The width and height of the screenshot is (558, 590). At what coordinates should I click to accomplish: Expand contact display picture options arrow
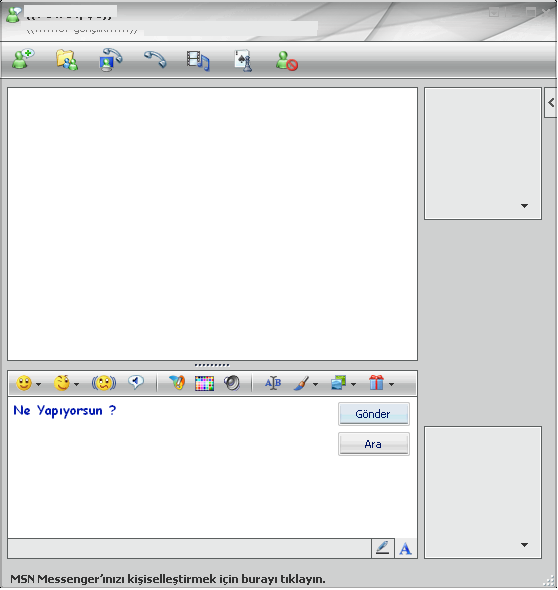click(524, 206)
